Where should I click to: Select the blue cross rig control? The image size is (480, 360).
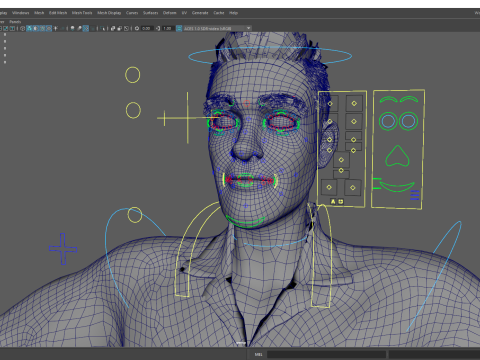click(x=63, y=249)
